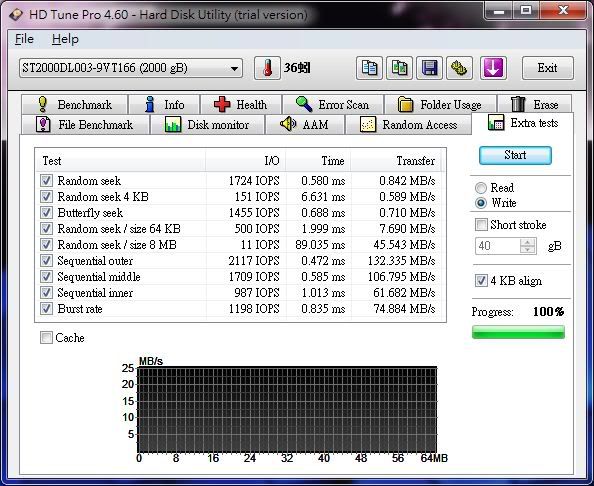594x486 pixels.
Task: Click the purple download arrow icon
Action: tap(493, 68)
